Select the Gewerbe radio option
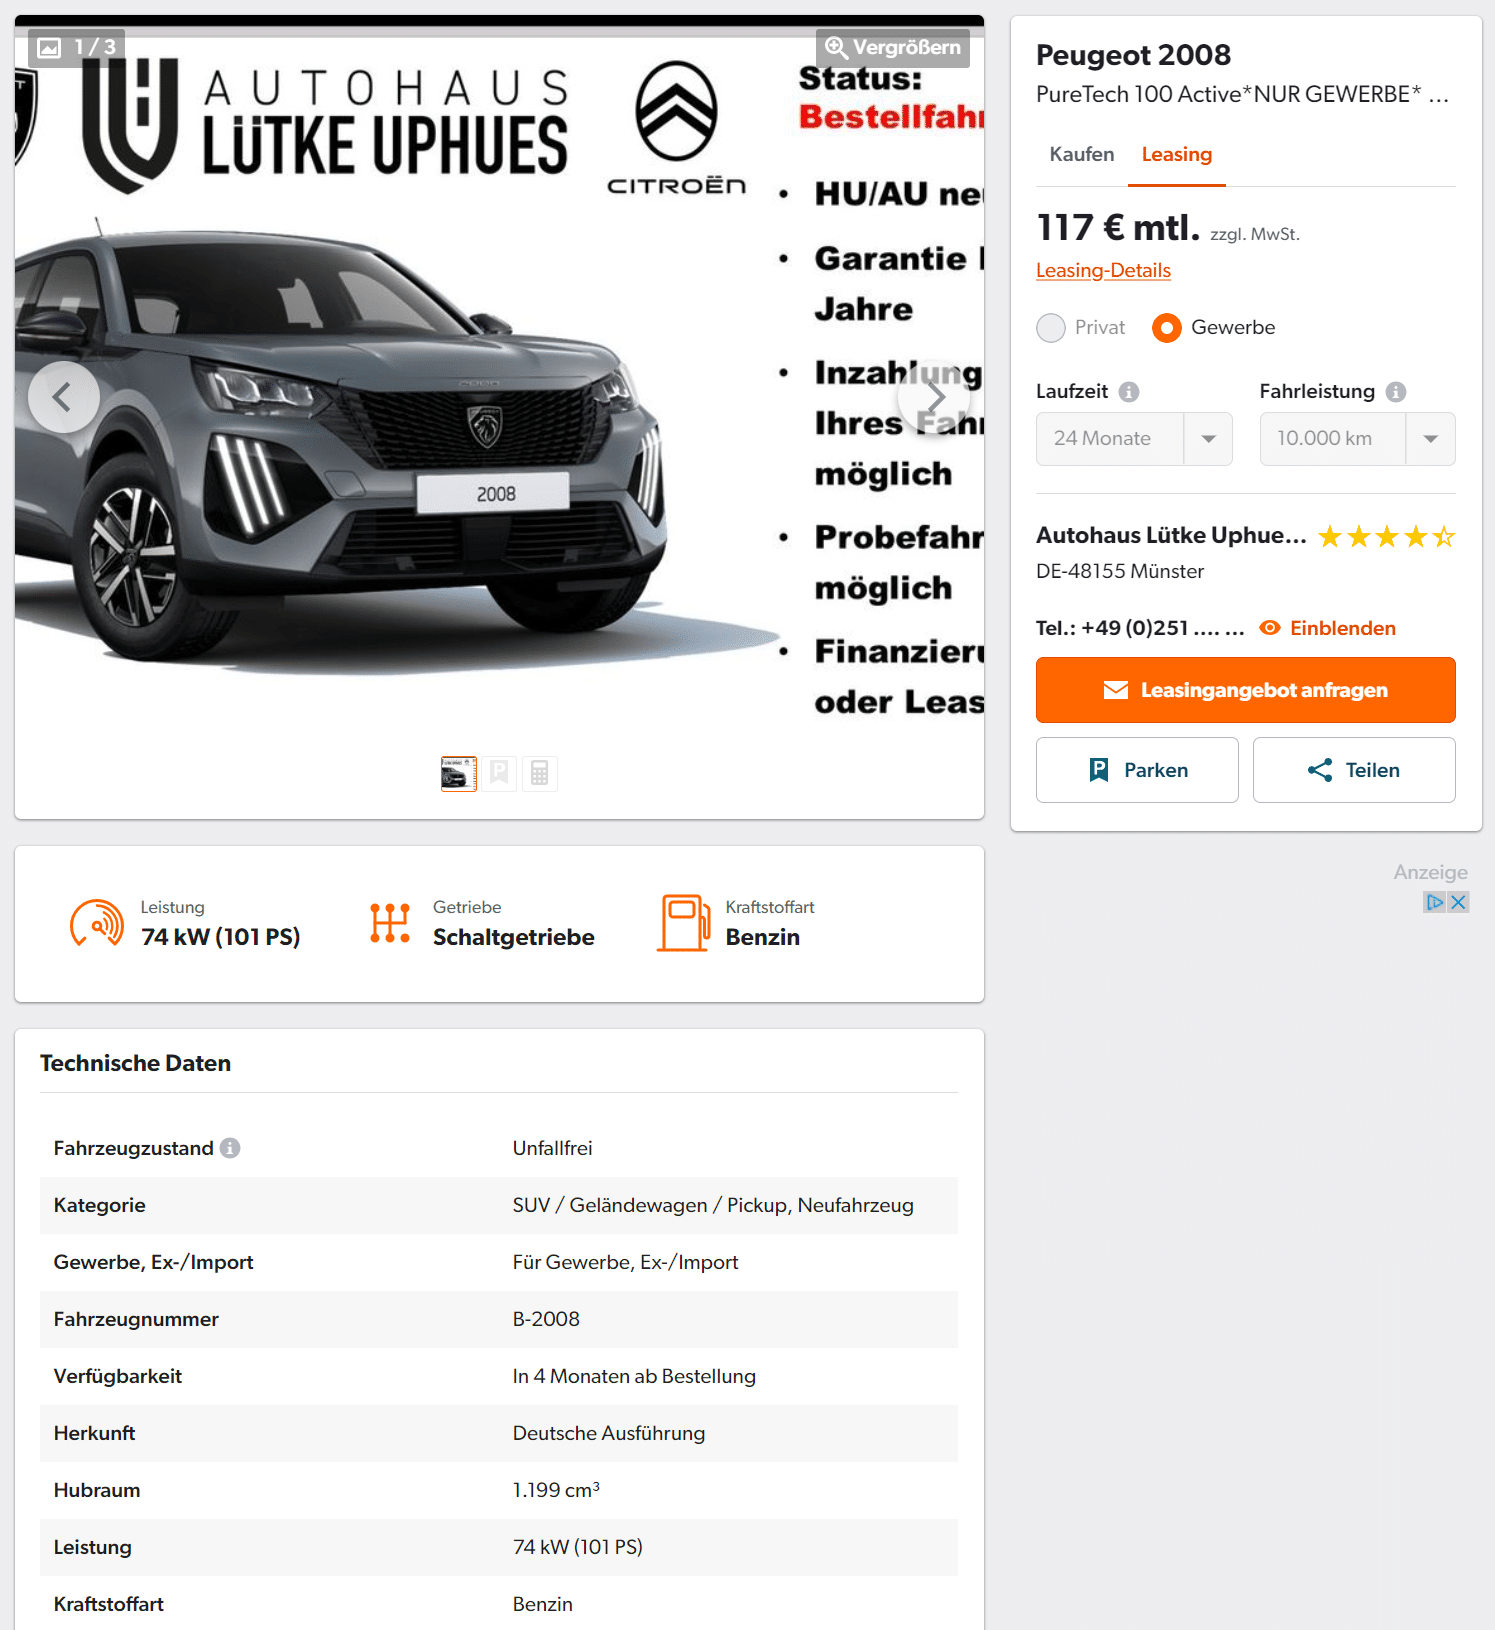This screenshot has height=1630, width=1495. [x=1166, y=328]
